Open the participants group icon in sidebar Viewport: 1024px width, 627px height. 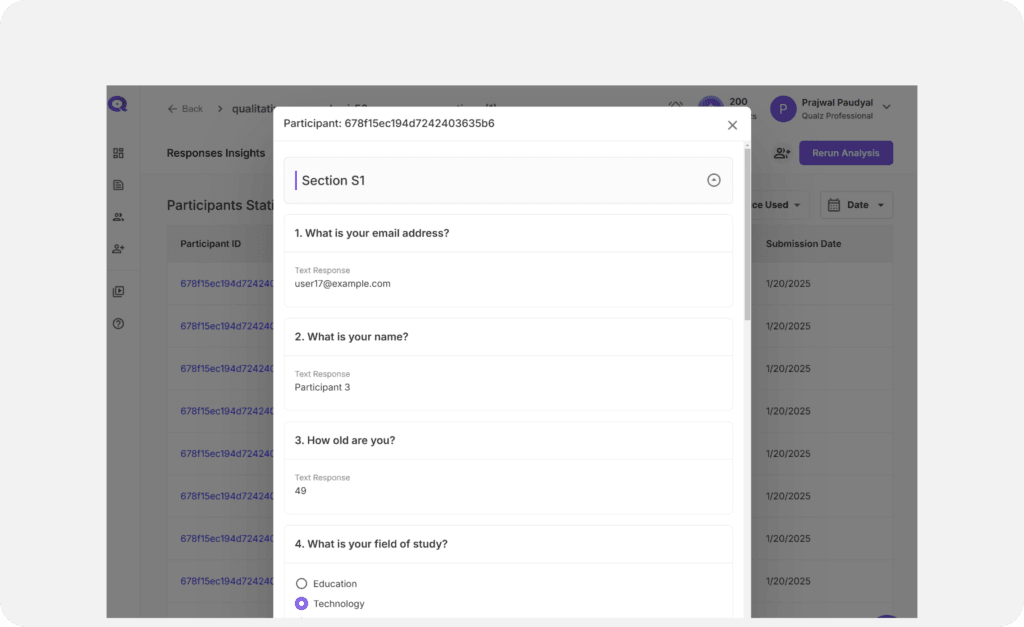coord(118,217)
